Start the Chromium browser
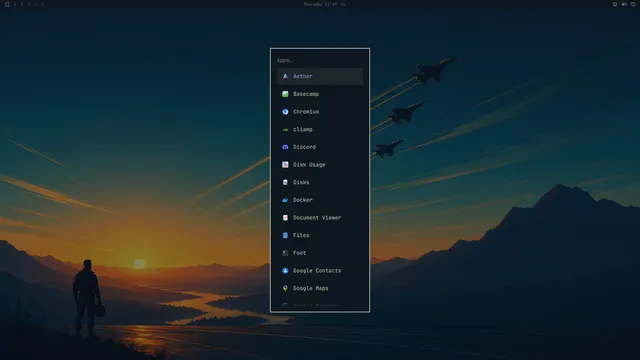 click(x=320, y=111)
